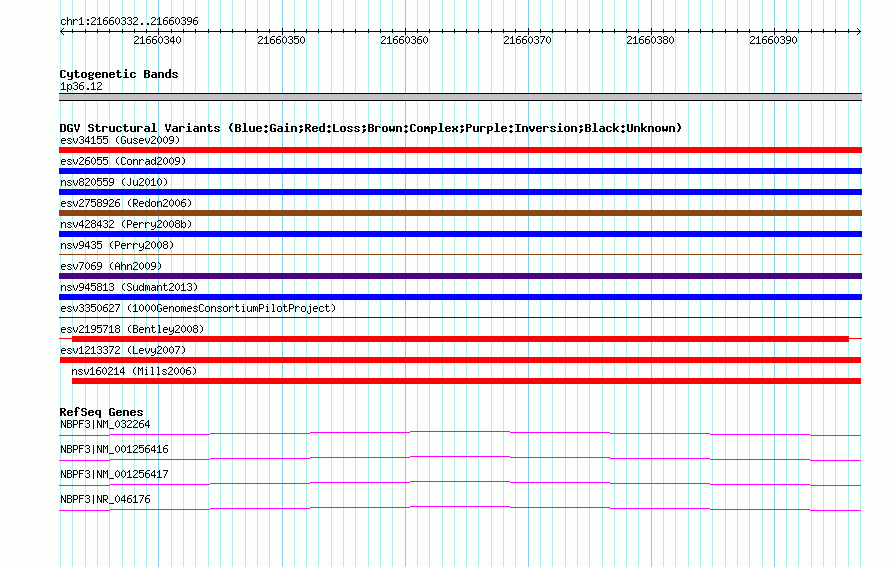Open variant esv2758926 (Redon2006) label

(x=126, y=203)
